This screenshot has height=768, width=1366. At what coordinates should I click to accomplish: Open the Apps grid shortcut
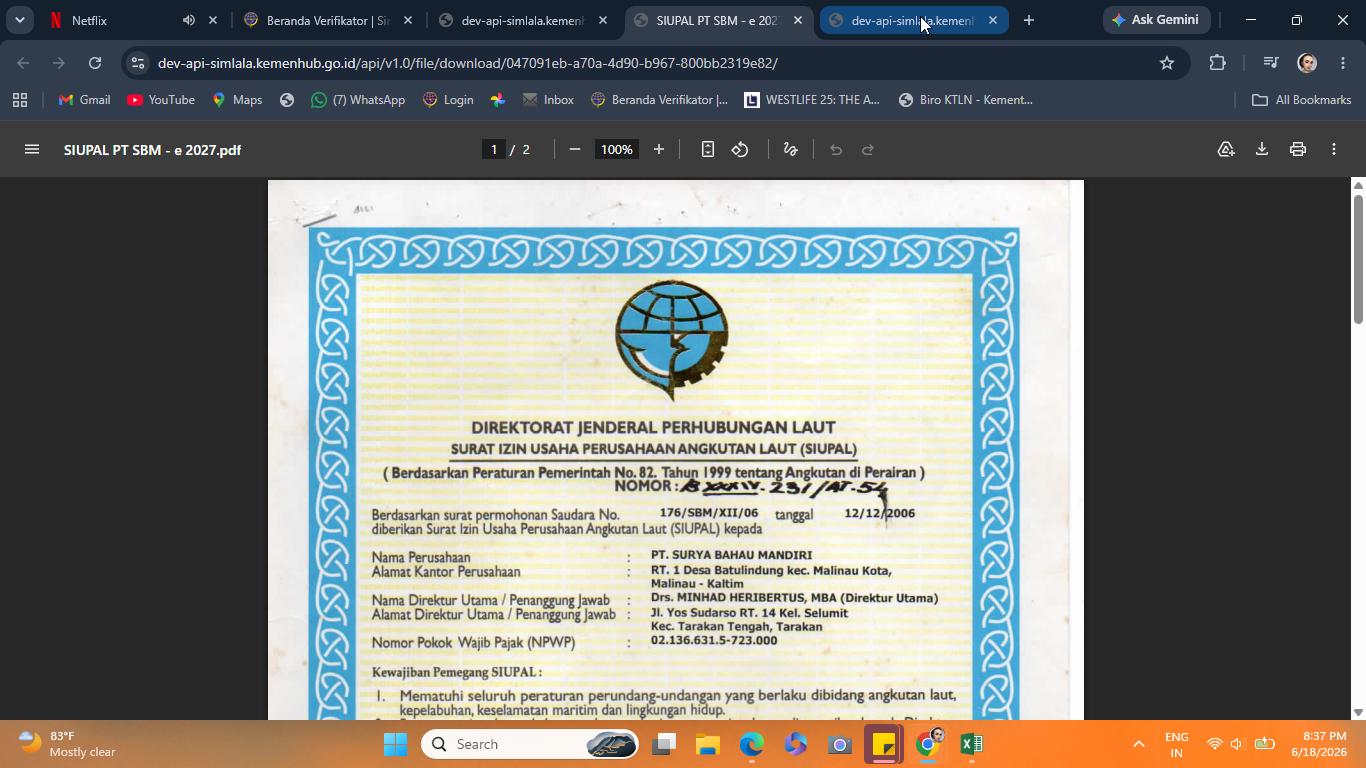[x=20, y=100]
